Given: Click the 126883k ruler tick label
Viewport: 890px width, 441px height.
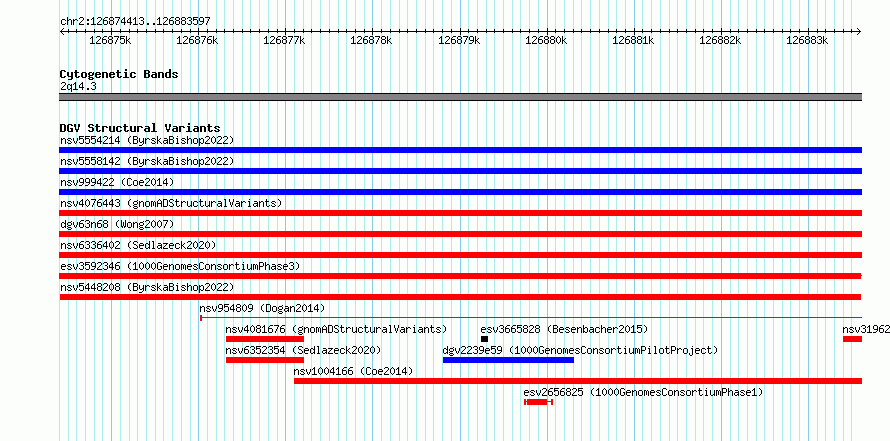Looking at the screenshot, I should [807, 41].
